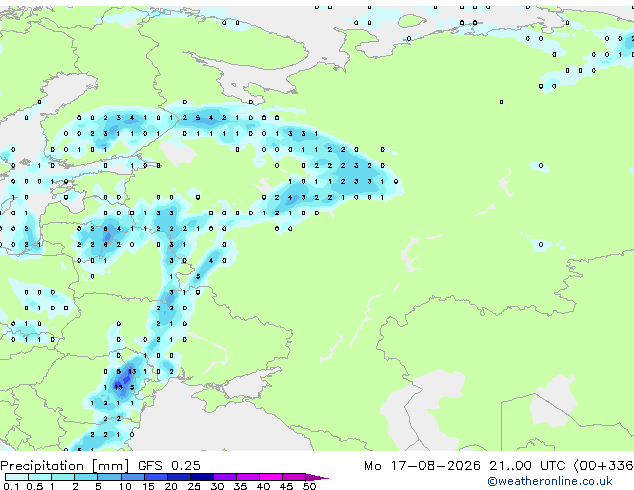The width and height of the screenshot is (634, 490).
Task: Click the '50' legend scale label
Action: pos(309,486)
